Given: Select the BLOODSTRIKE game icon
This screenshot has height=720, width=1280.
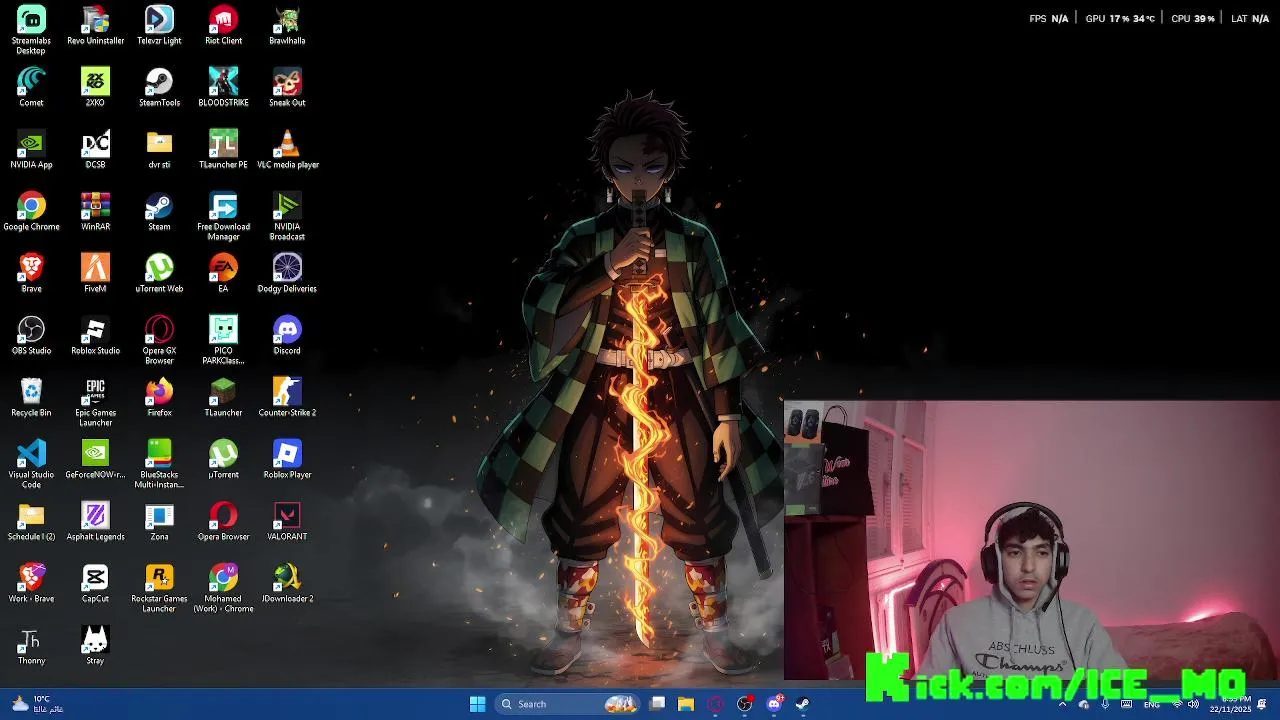Looking at the screenshot, I should pyautogui.click(x=223, y=88).
